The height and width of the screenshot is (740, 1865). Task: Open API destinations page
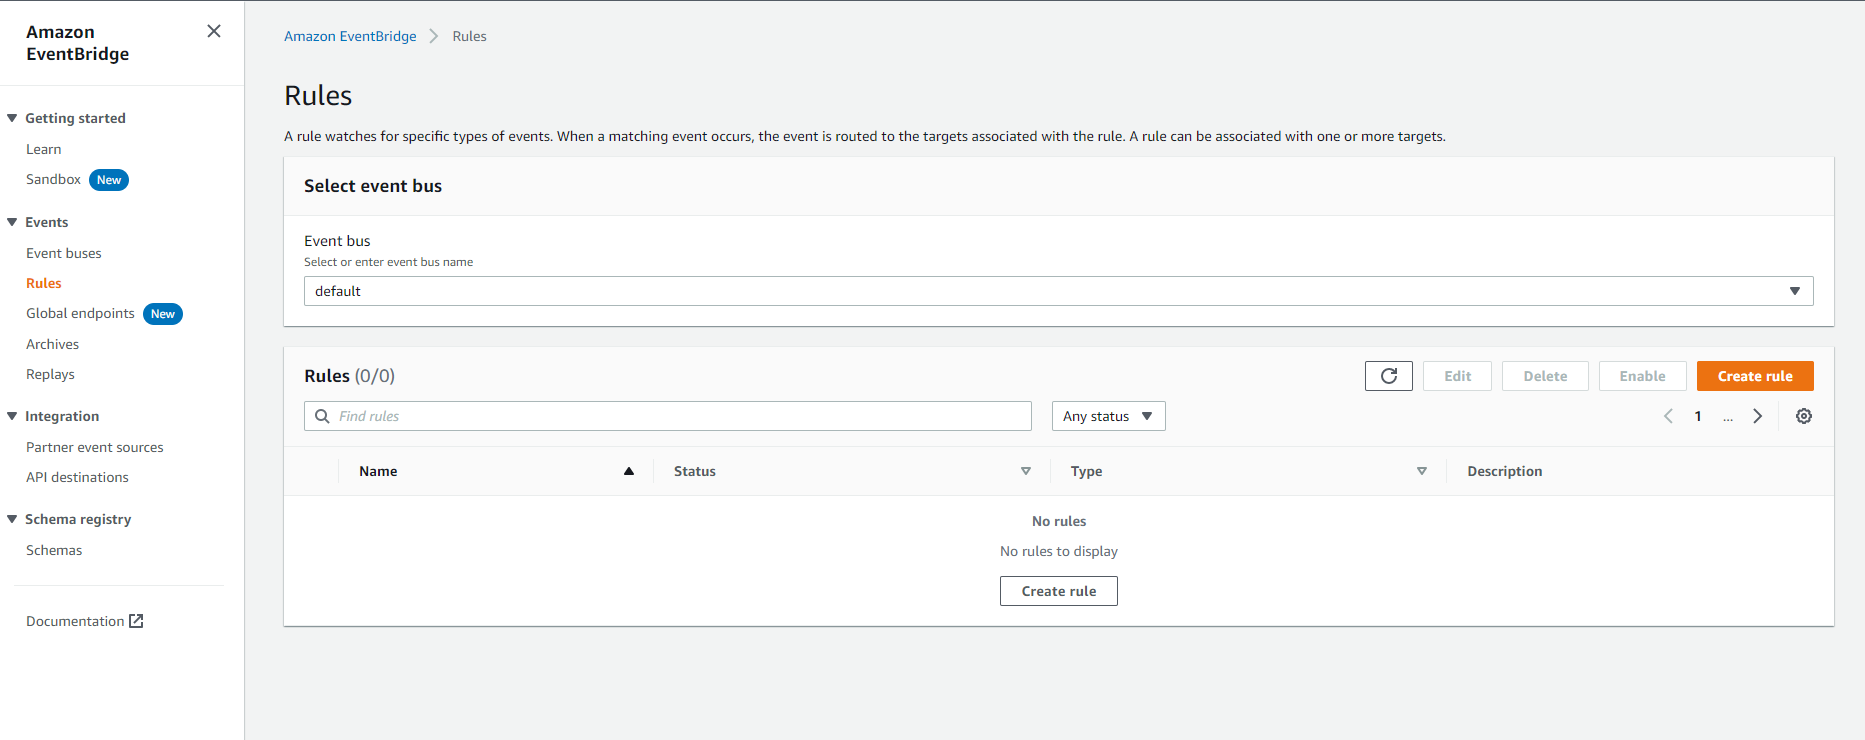point(78,477)
